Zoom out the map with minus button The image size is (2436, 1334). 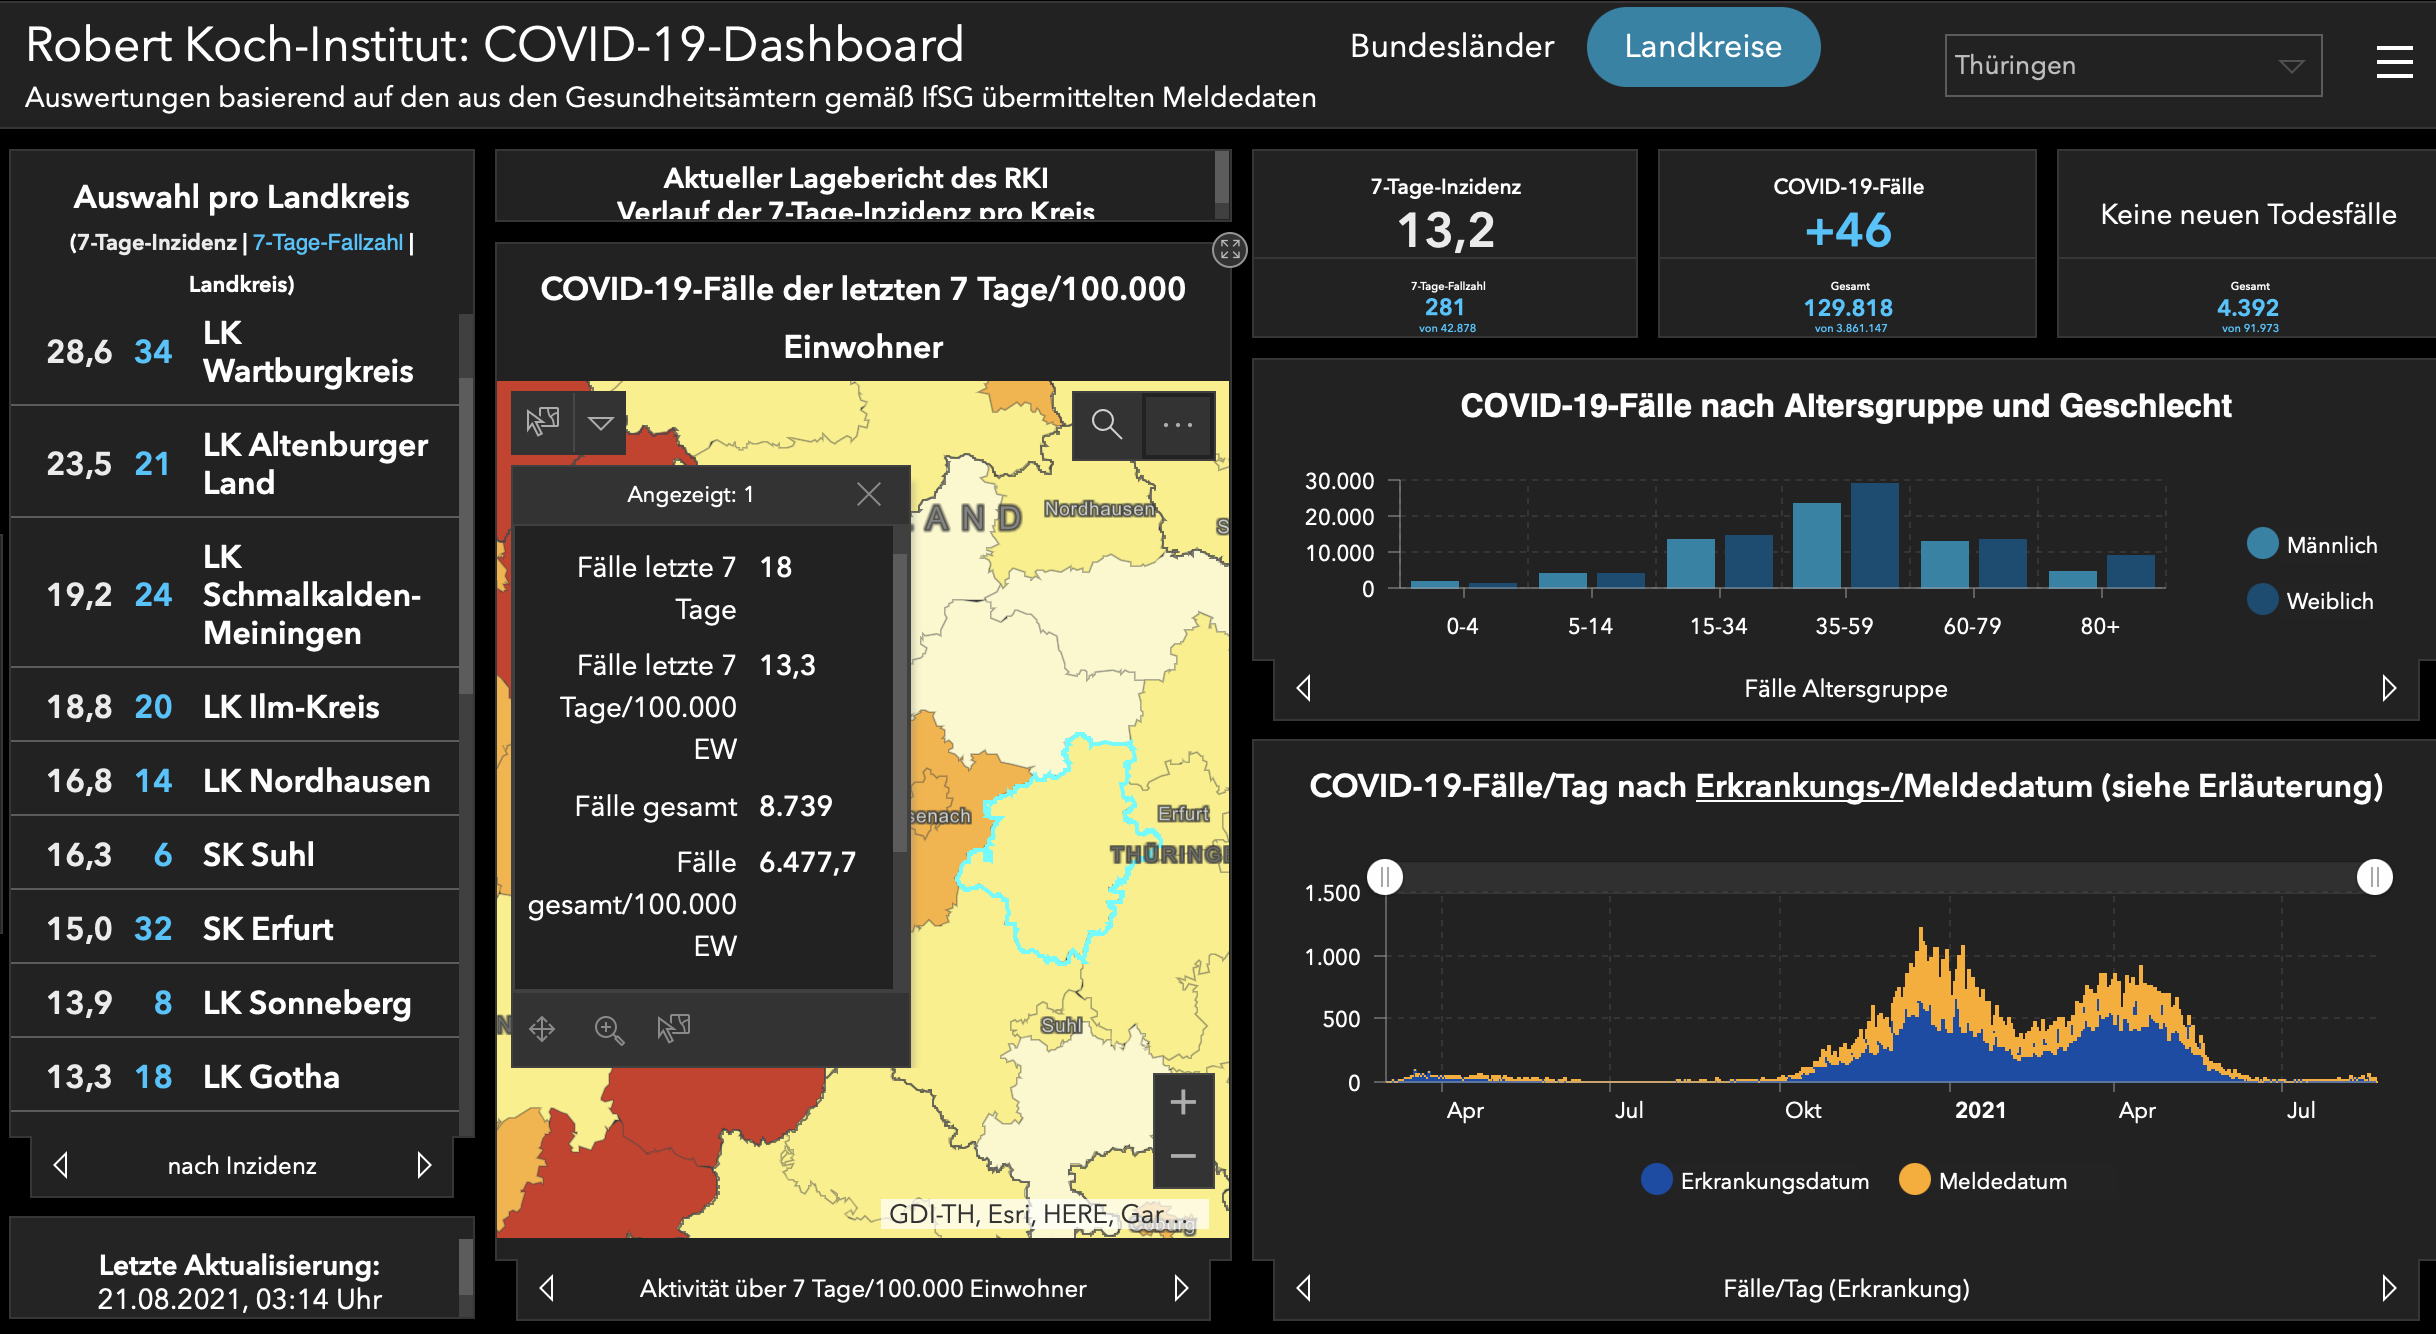1183,1157
